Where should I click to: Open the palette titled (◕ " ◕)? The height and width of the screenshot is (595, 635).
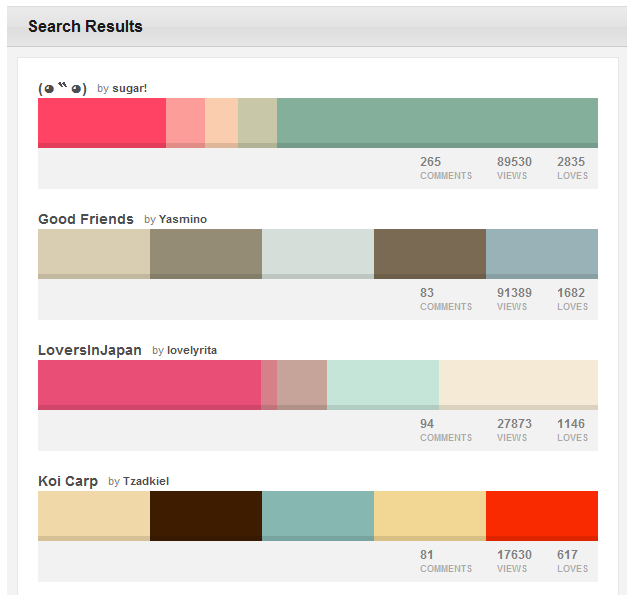click(62, 88)
